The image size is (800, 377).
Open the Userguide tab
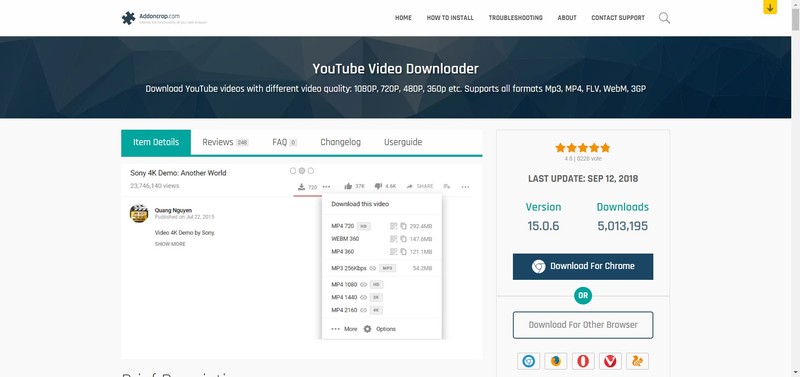pos(403,142)
